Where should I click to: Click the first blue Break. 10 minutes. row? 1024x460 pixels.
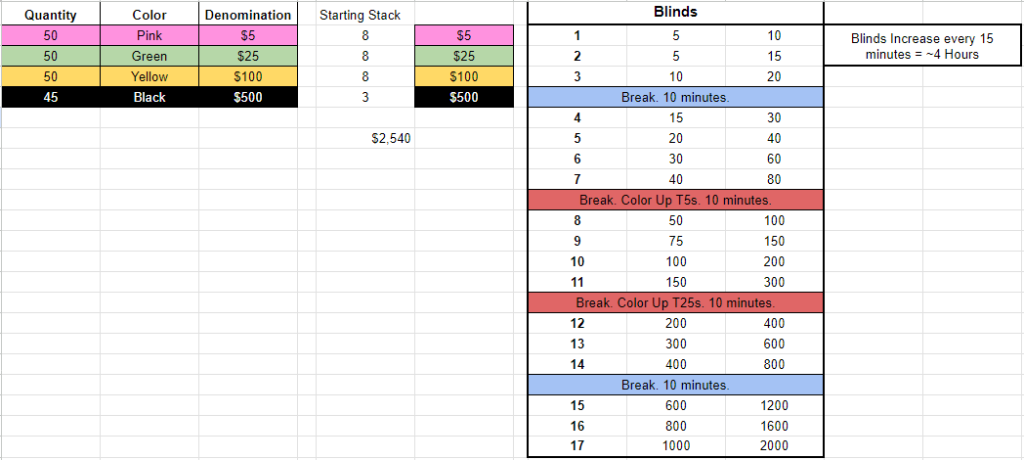point(675,97)
